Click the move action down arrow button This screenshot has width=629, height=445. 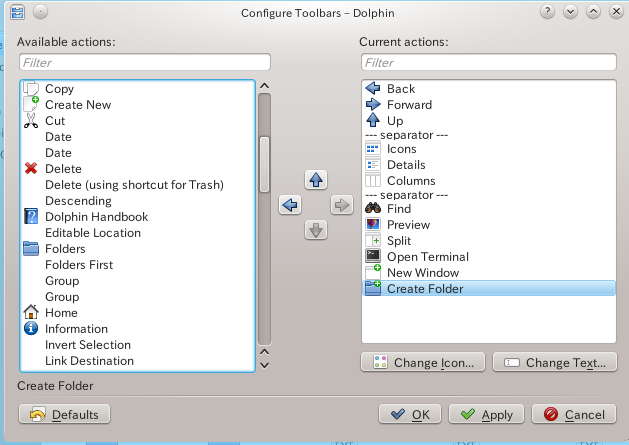coord(316,230)
